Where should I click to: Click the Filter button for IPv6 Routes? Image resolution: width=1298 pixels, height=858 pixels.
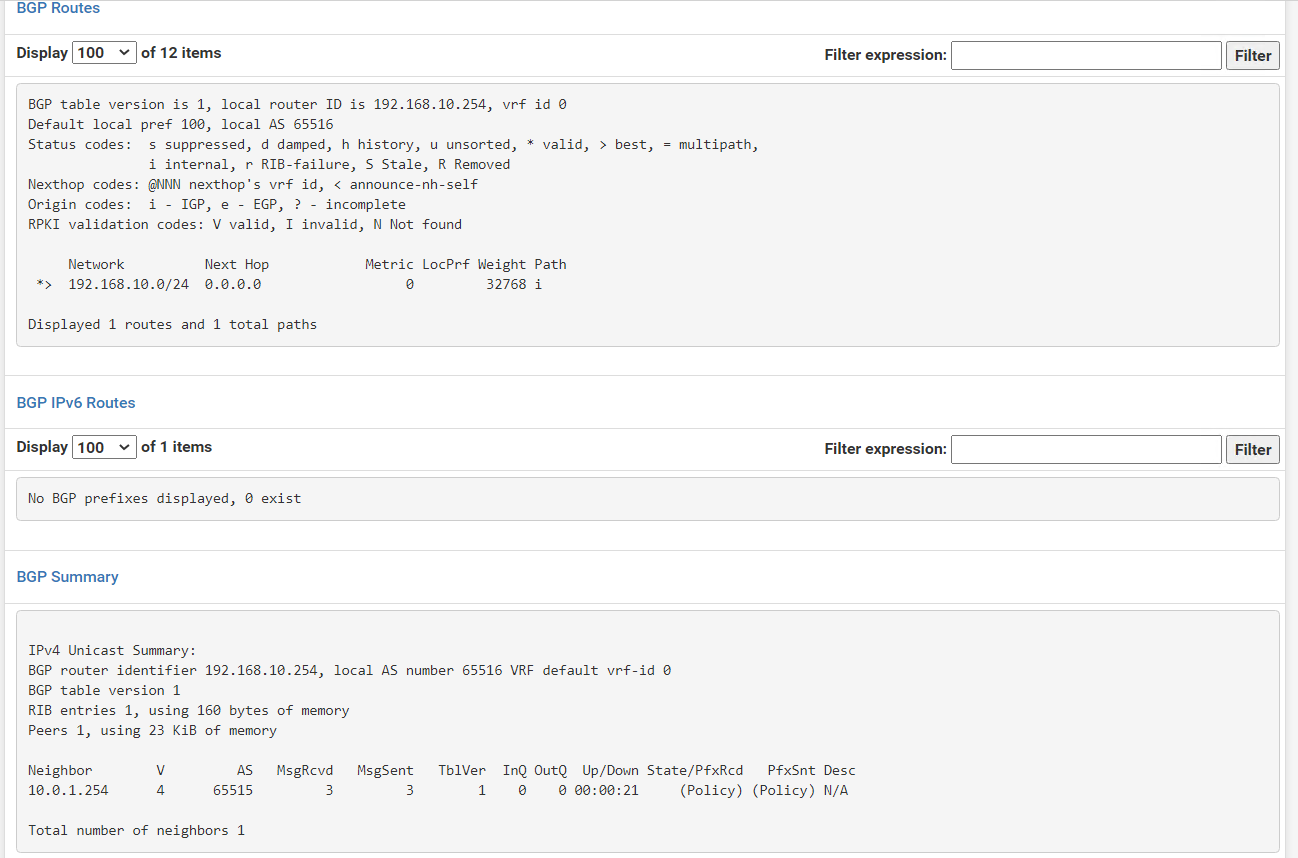coord(1252,450)
